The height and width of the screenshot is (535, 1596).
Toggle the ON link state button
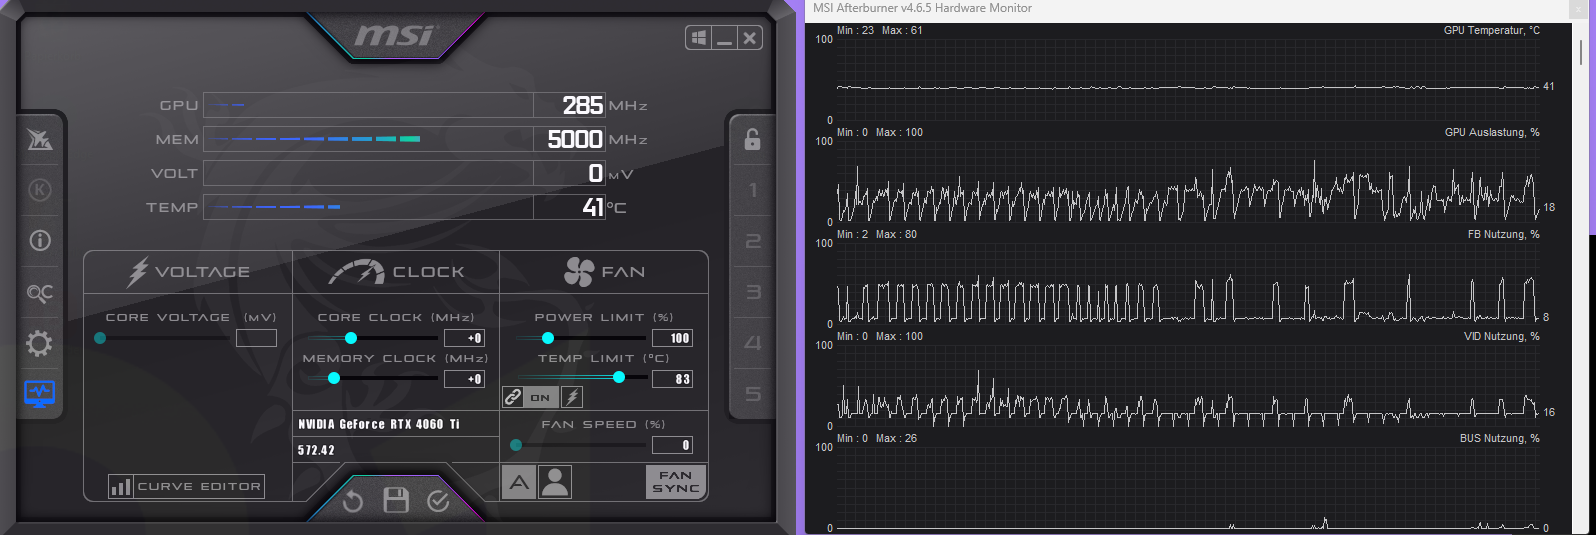(x=540, y=397)
